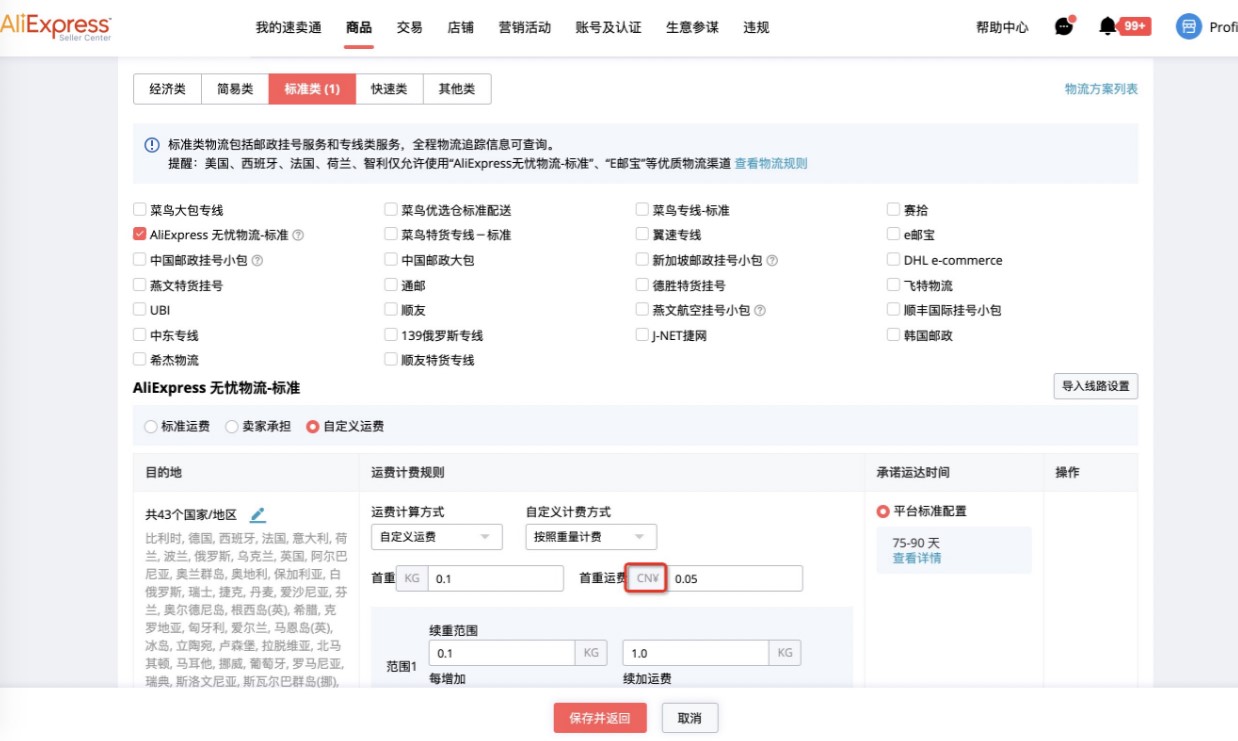Check UBI logistics option
The width and height of the screenshot is (1238, 741).
click(140, 310)
